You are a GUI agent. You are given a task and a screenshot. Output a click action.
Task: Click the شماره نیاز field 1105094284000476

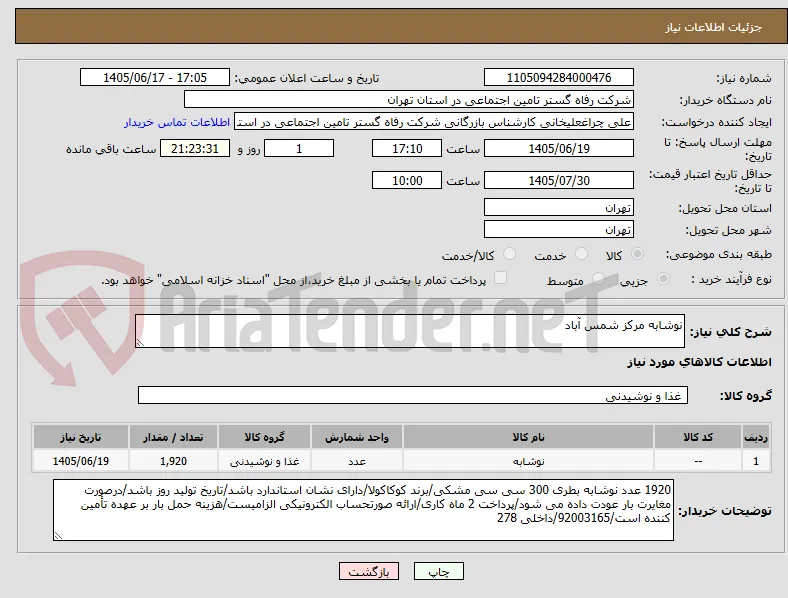(558, 77)
